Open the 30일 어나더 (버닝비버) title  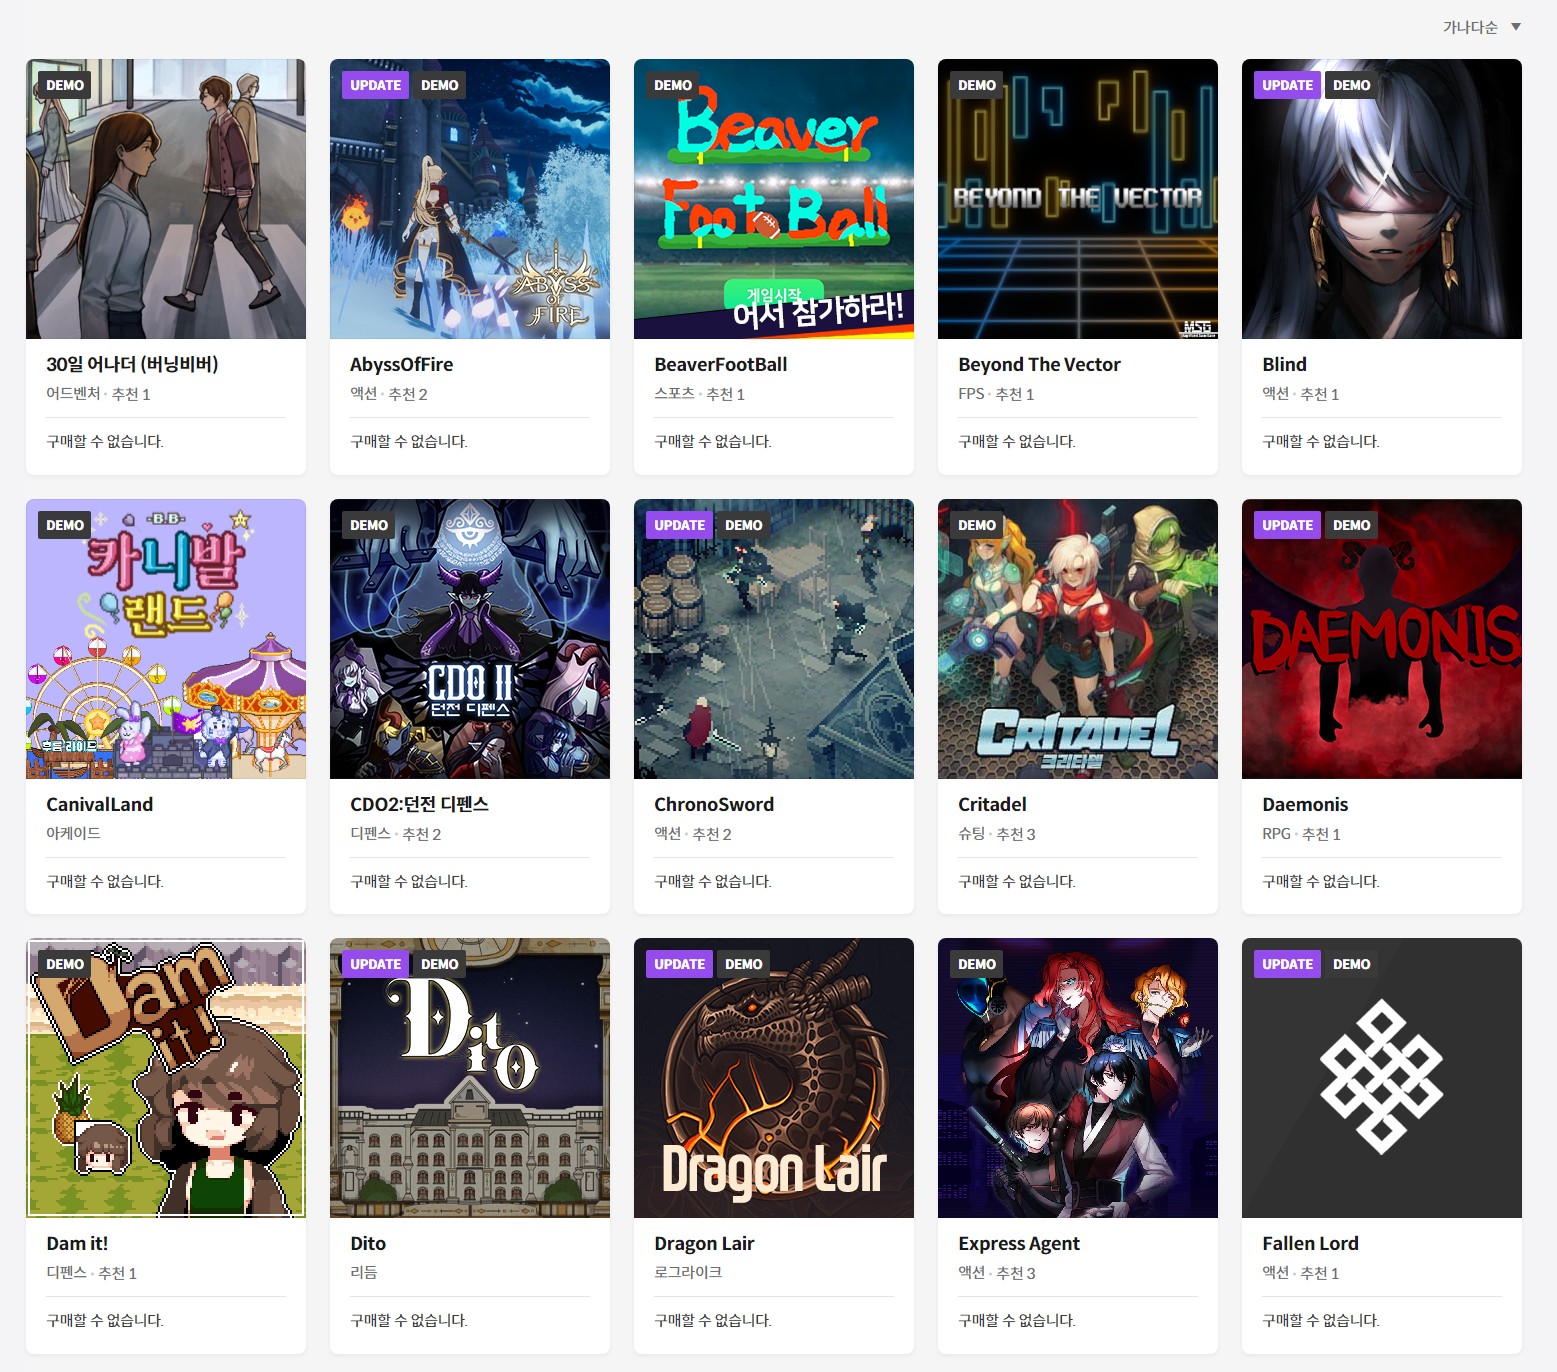pos(132,364)
